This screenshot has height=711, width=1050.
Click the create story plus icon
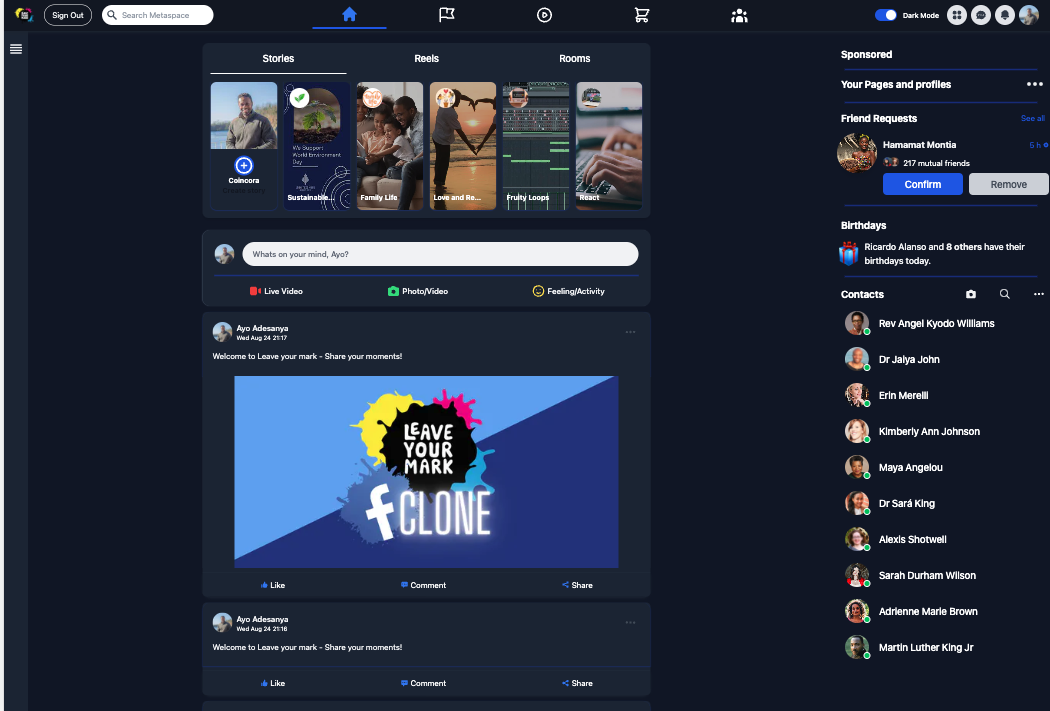pyautogui.click(x=244, y=165)
